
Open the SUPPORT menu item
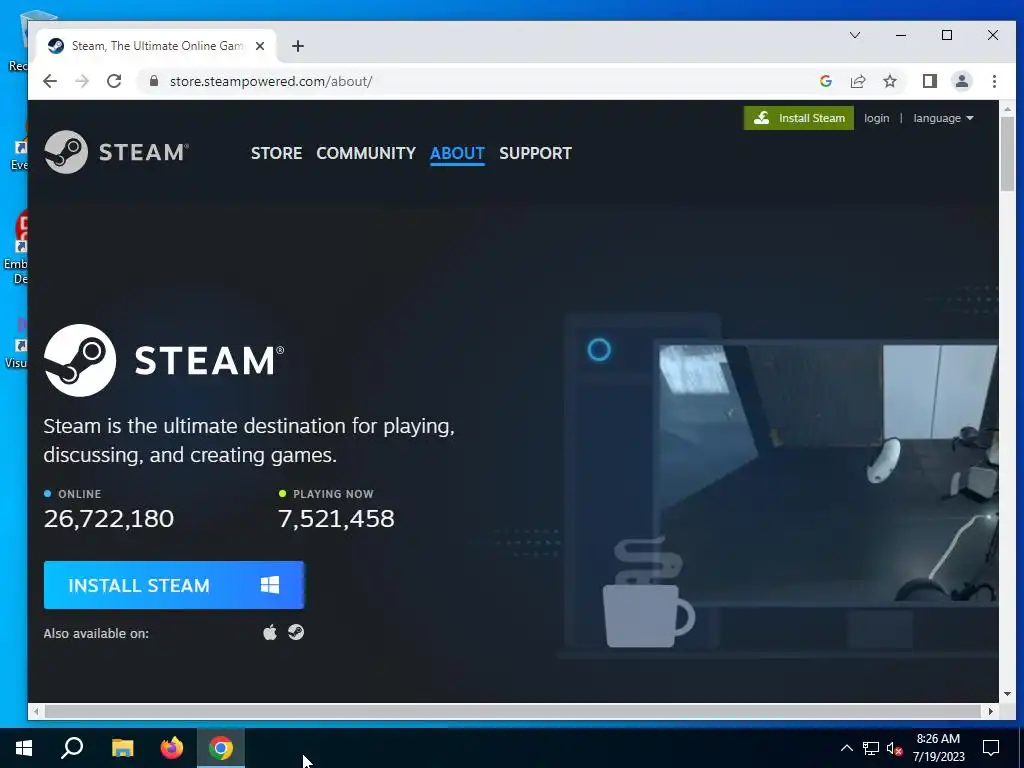pos(535,153)
